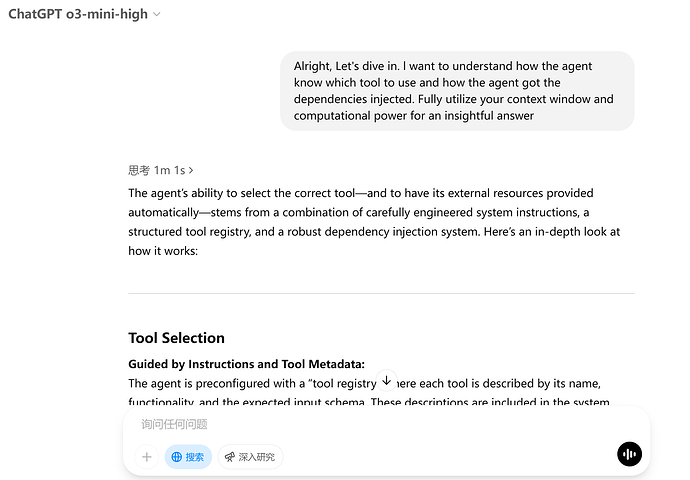Click the scroll-to-bottom down arrow button
This screenshot has width=690, height=480.
pyautogui.click(x=386, y=381)
